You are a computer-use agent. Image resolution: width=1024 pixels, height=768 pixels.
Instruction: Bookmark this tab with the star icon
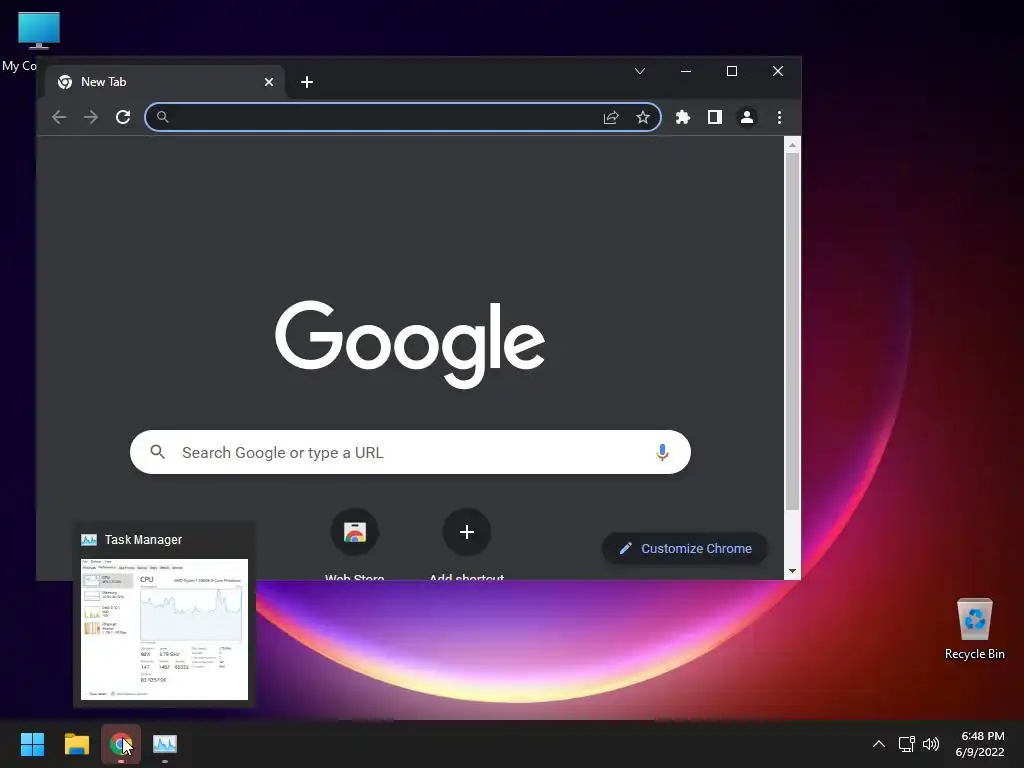[643, 117]
